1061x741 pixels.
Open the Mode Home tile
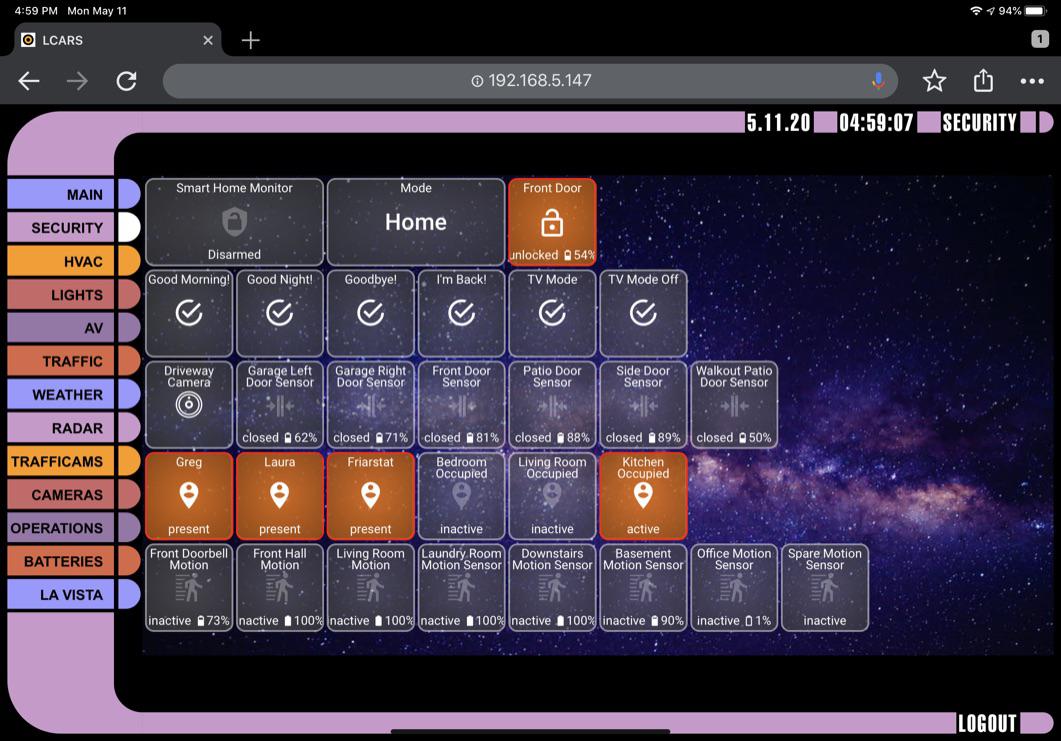416,222
